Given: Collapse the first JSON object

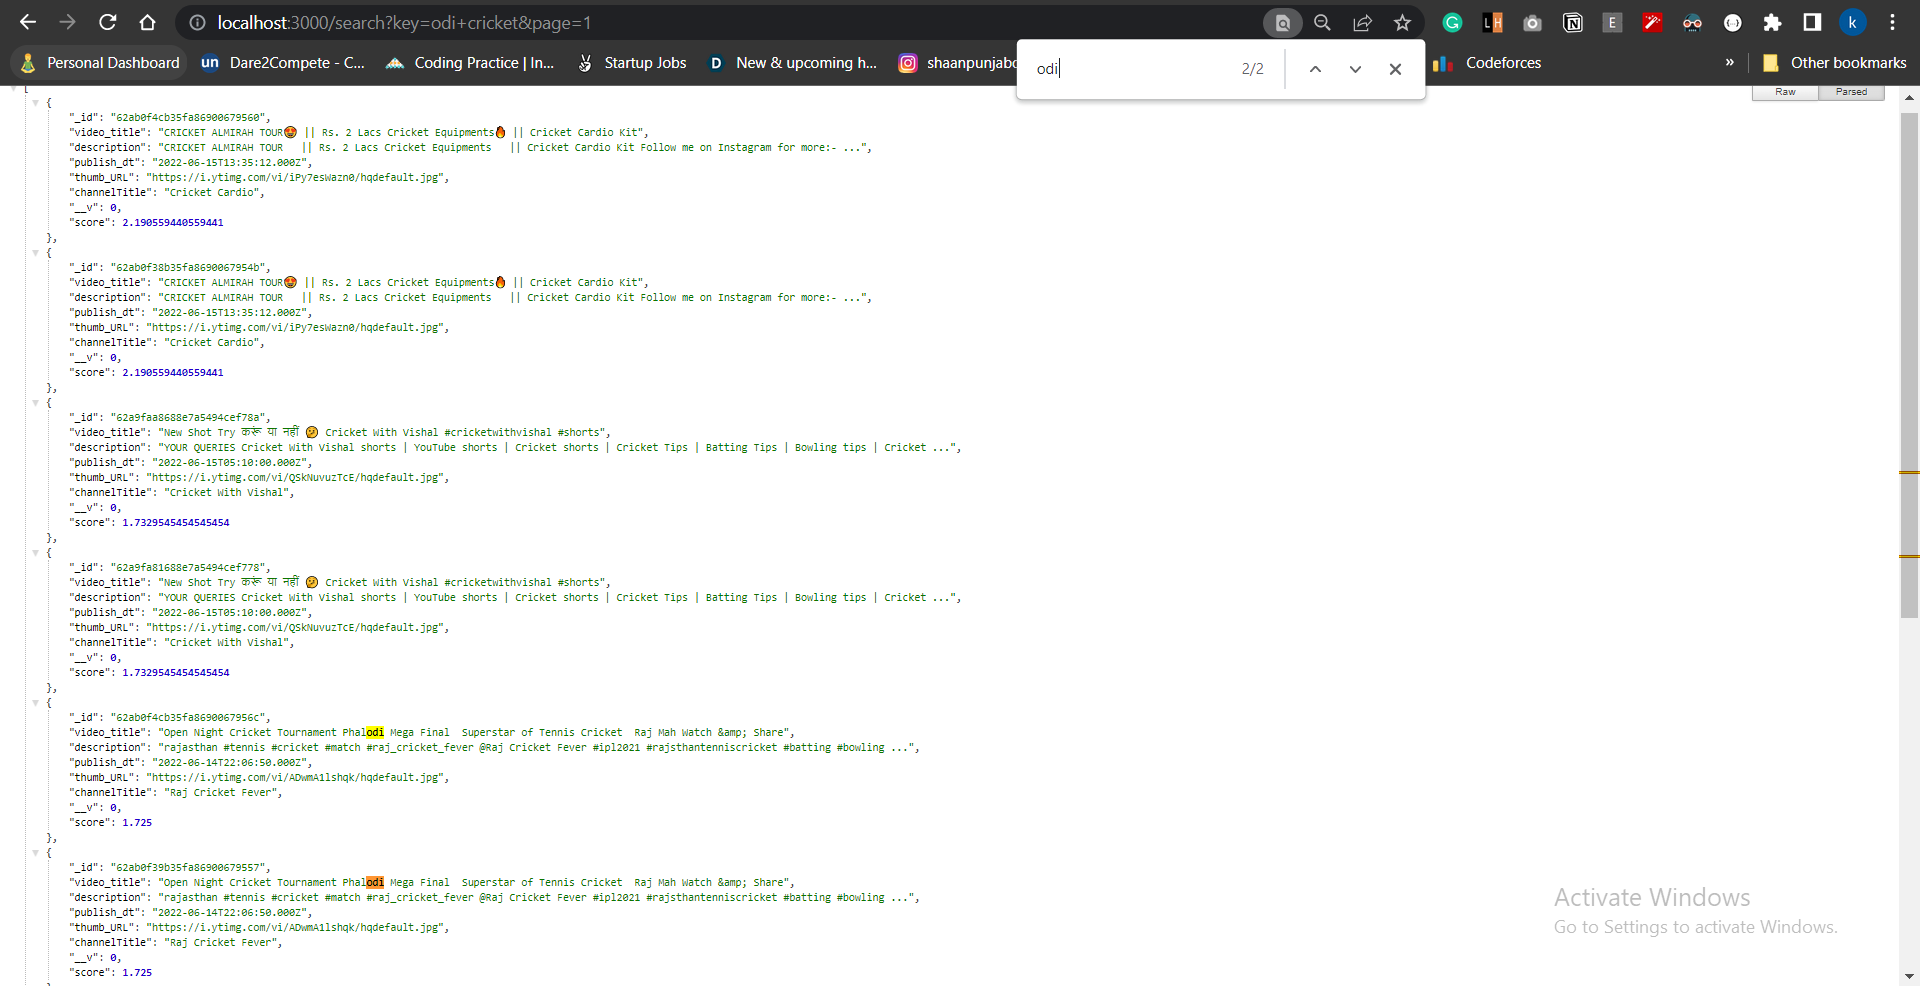Looking at the screenshot, I should click(x=36, y=102).
